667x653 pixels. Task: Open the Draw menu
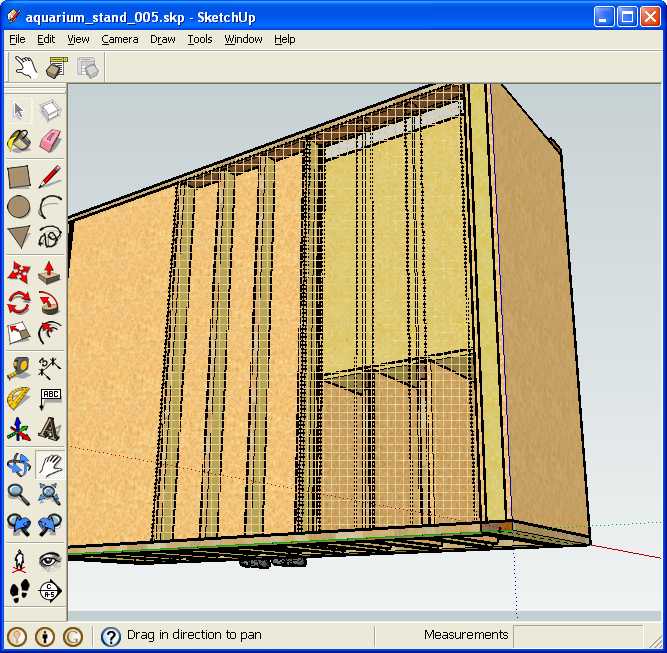coord(162,39)
